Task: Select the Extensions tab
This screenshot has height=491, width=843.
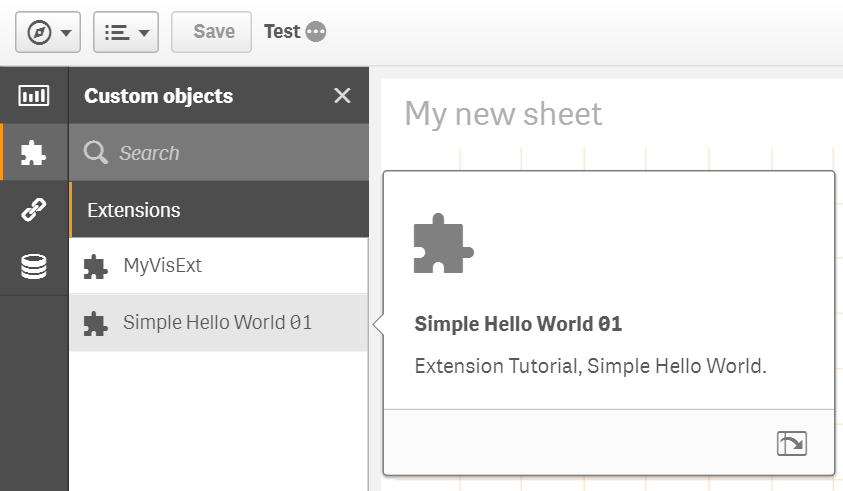Action: click(134, 210)
